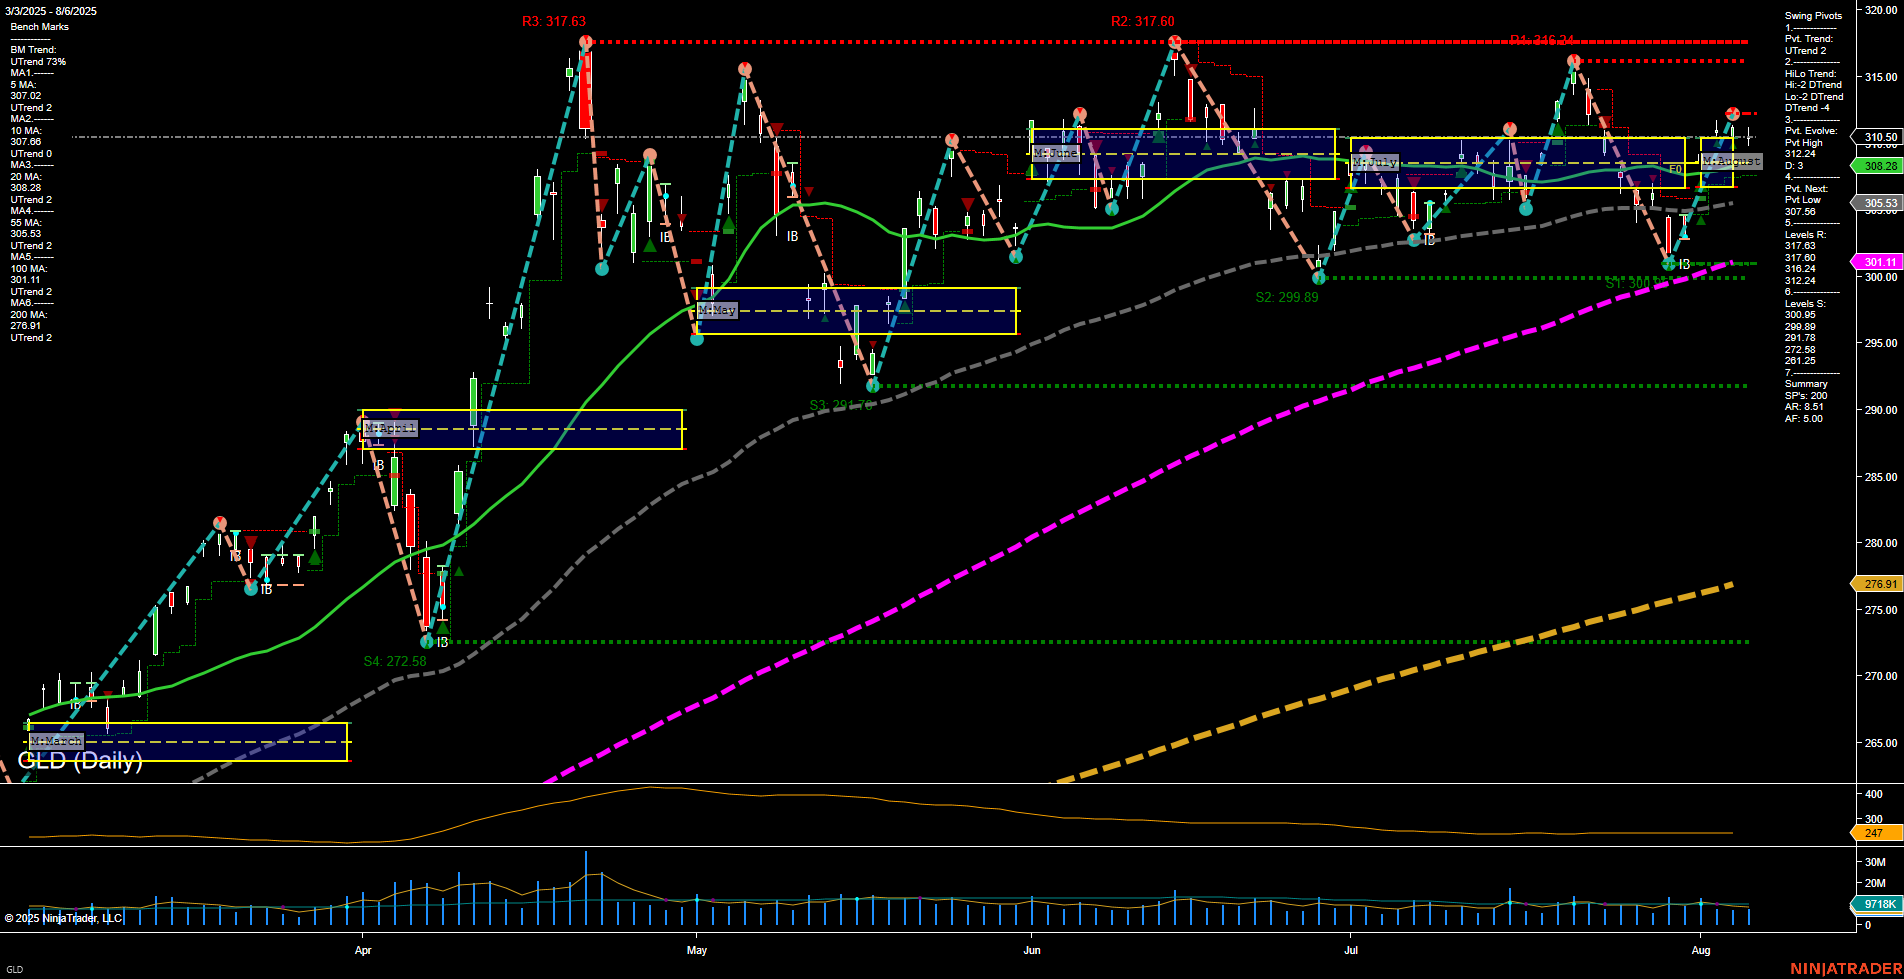Click the Pvt Low 307.56 readout
The image size is (1904, 979).
pos(1803,206)
